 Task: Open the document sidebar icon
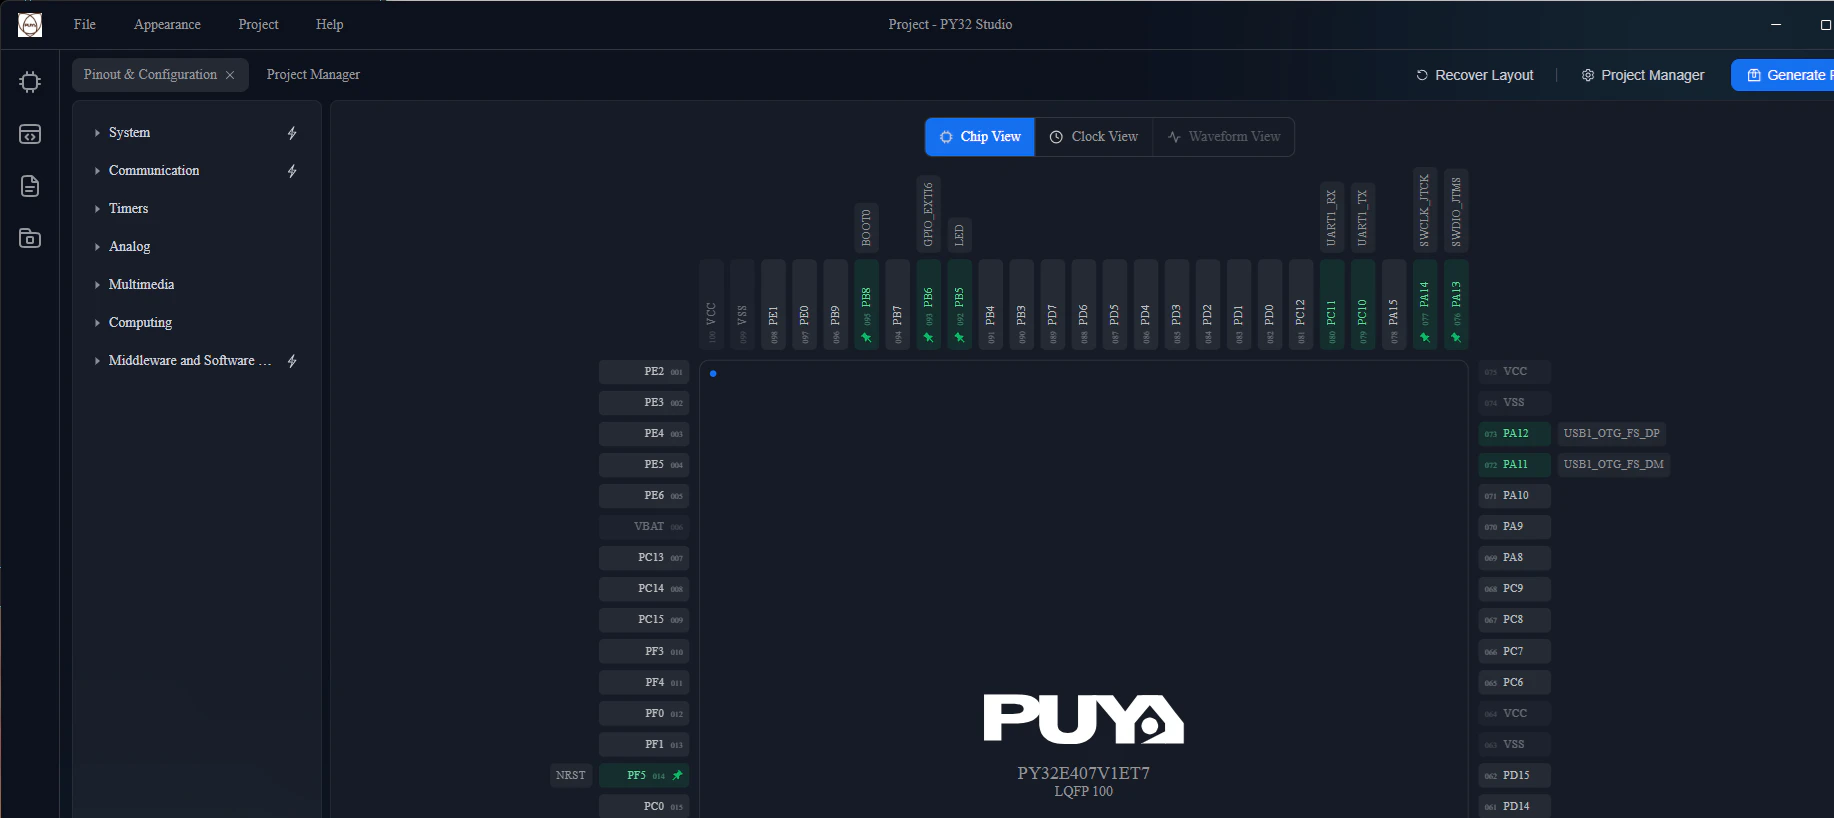point(30,186)
